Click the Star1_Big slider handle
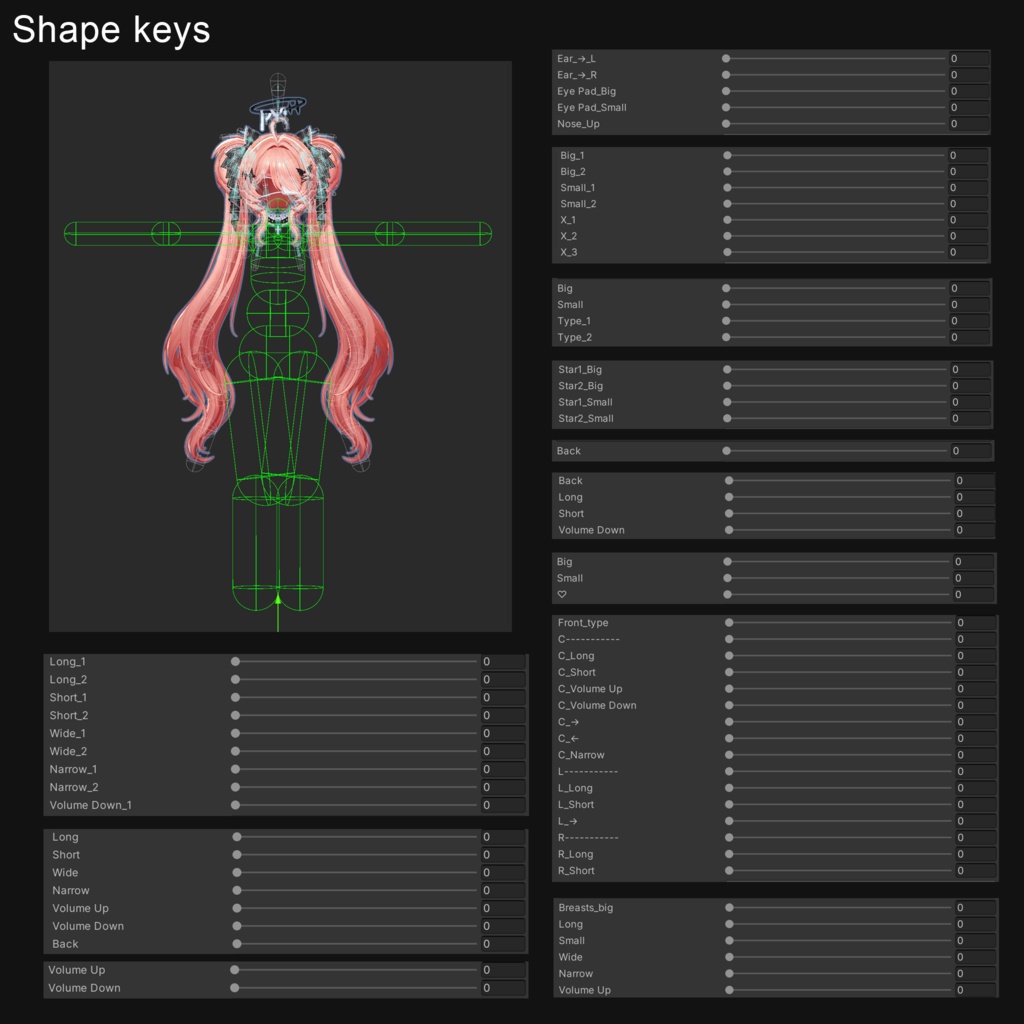 click(x=727, y=370)
